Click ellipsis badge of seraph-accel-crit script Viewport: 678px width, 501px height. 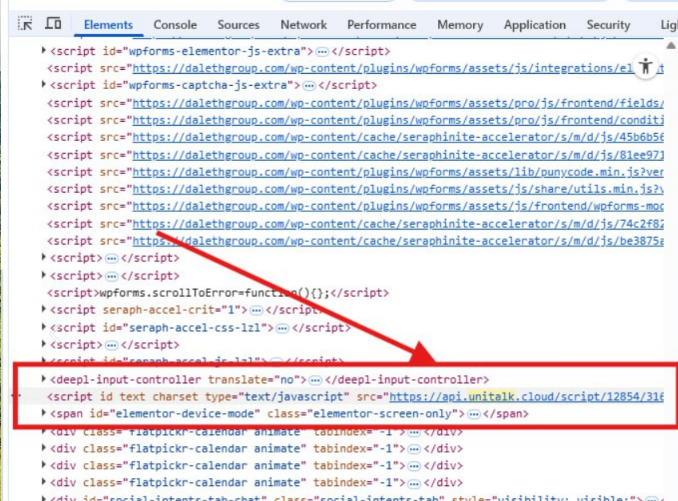[x=256, y=311]
